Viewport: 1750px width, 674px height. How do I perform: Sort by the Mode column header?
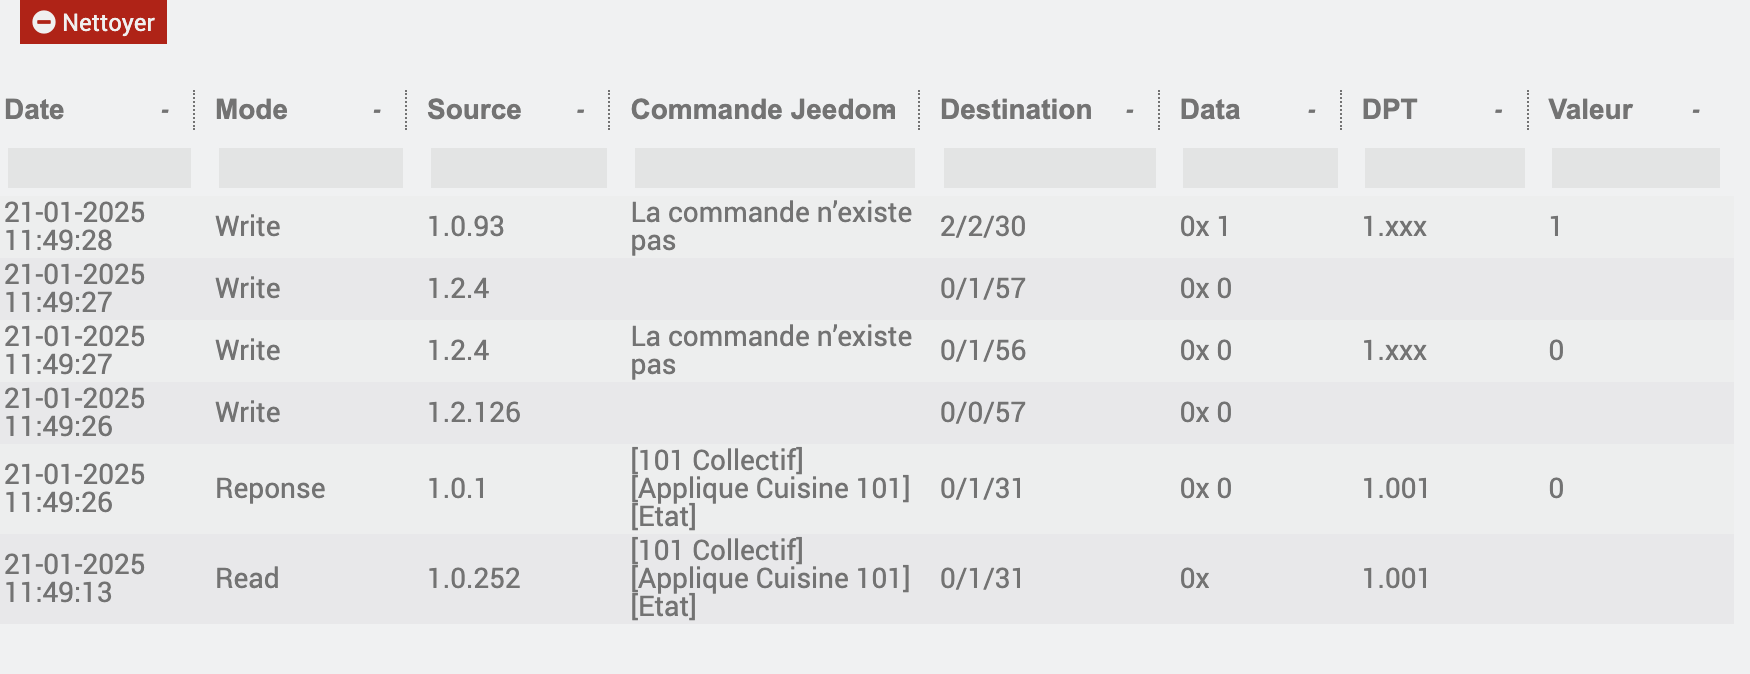(x=252, y=110)
